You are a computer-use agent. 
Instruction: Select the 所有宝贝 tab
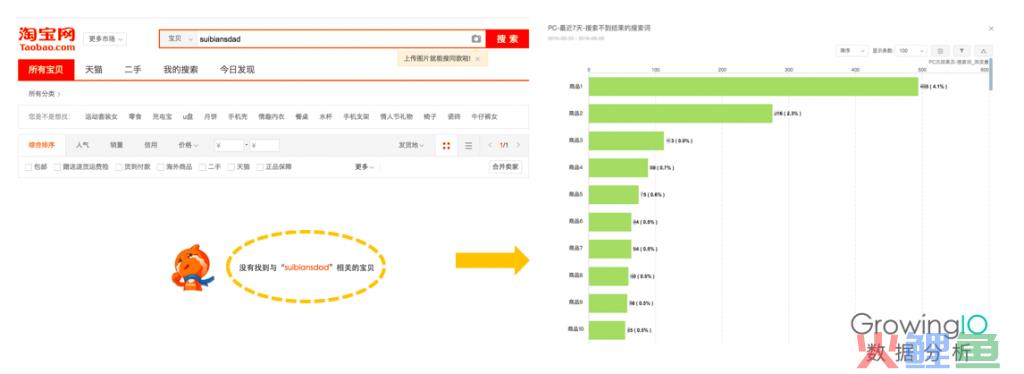[x=46, y=69]
